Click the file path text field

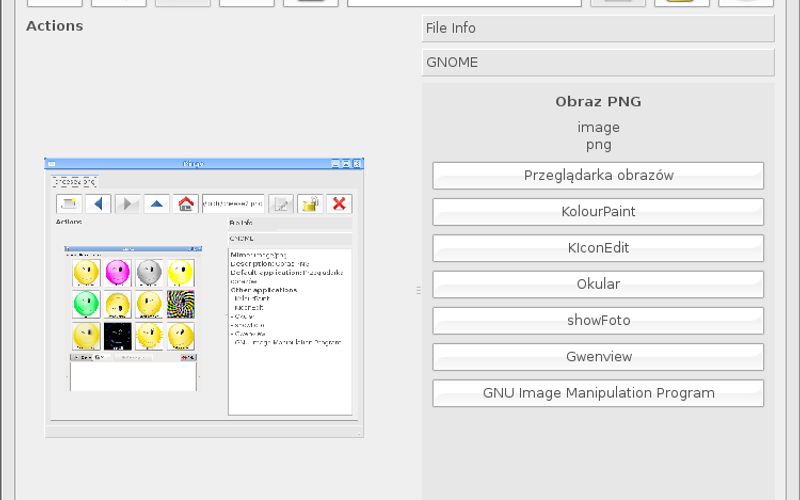(464, 3)
